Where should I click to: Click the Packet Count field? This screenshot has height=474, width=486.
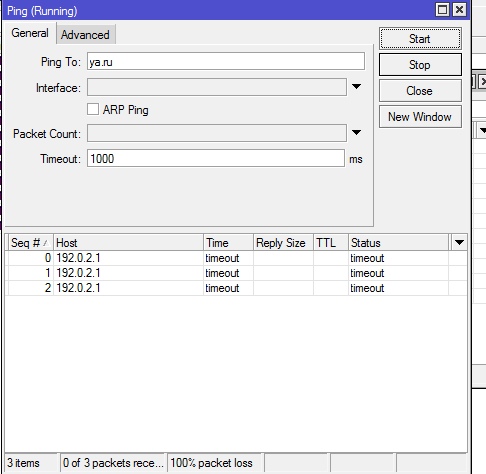[217, 133]
